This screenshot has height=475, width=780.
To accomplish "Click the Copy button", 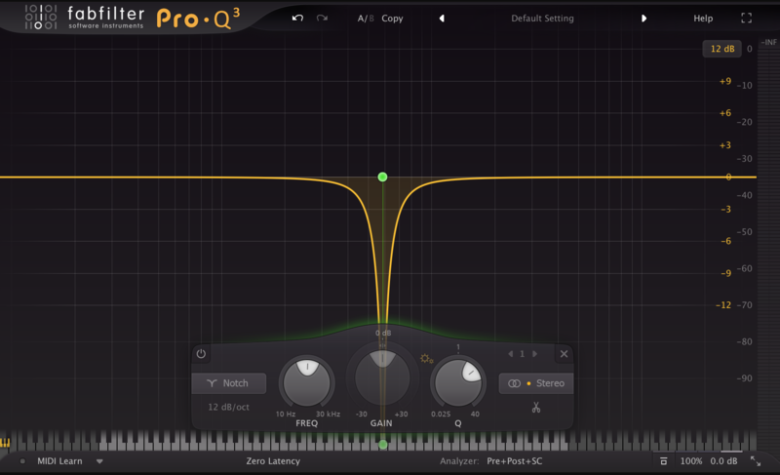I will point(392,18).
